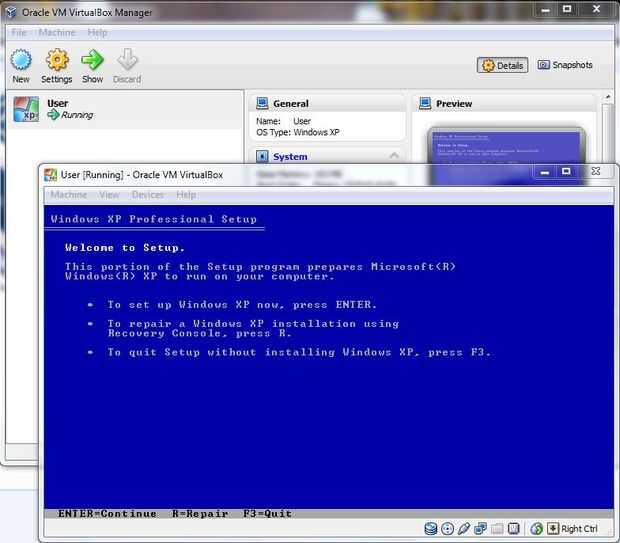Click the Right Ctrl host key label
Image resolution: width=620 pixels, height=543 pixels.
tap(579, 529)
